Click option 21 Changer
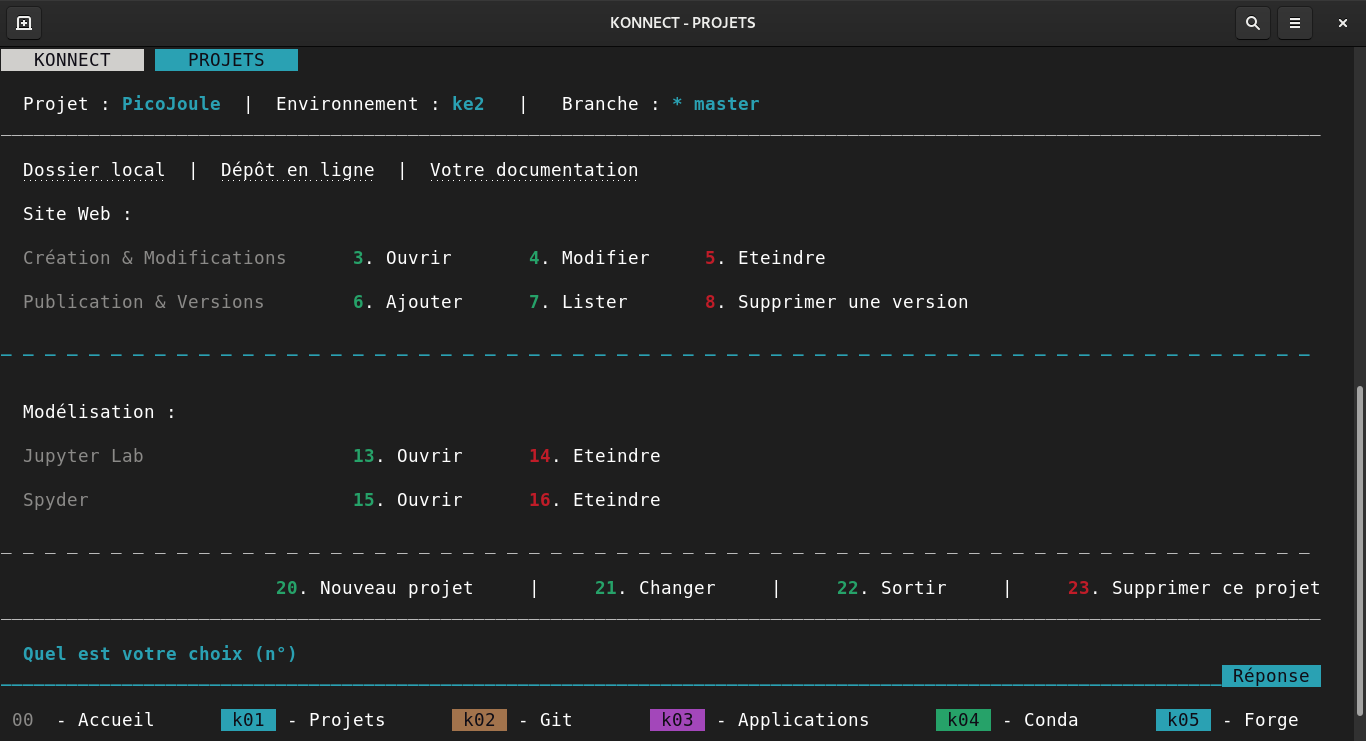 pyautogui.click(x=655, y=588)
